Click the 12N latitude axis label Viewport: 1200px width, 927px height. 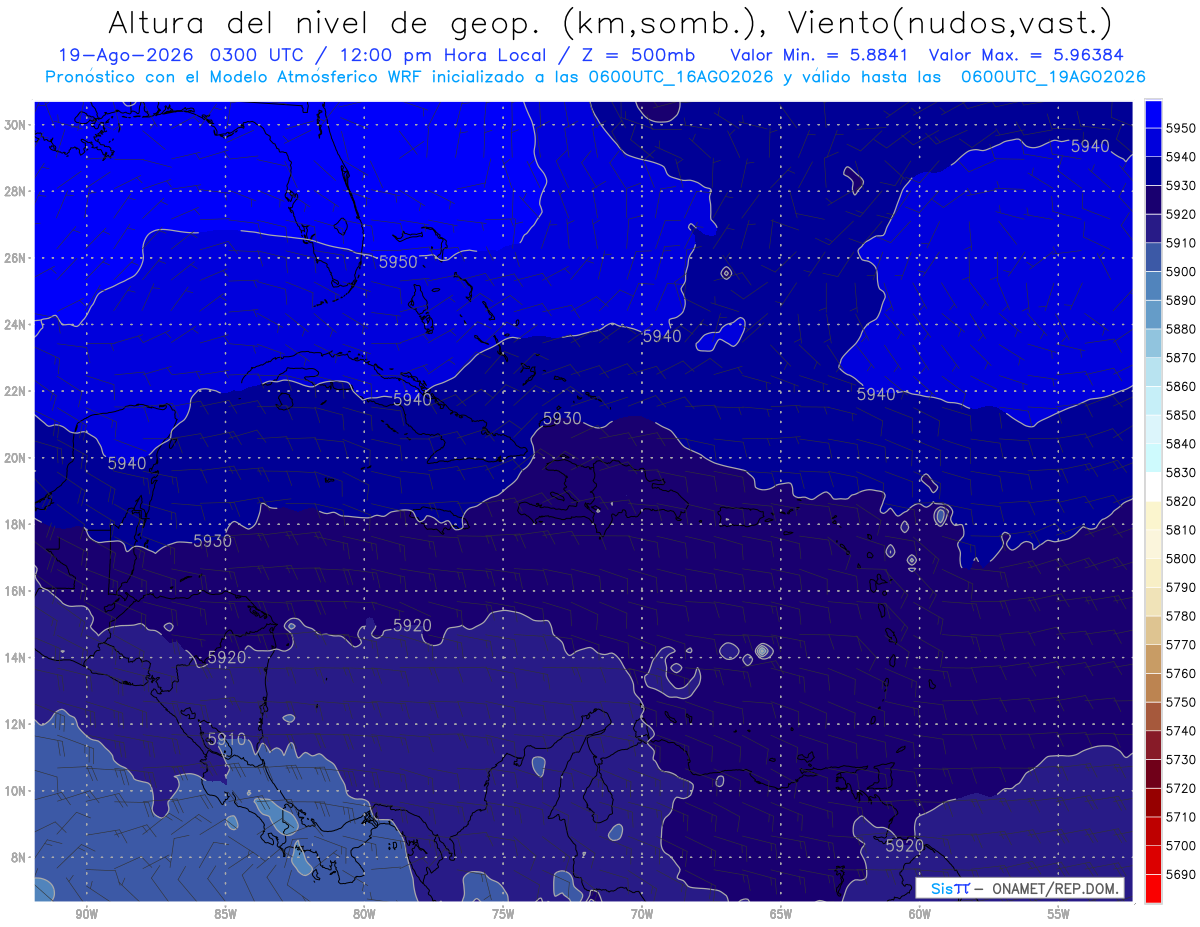click(x=14, y=724)
